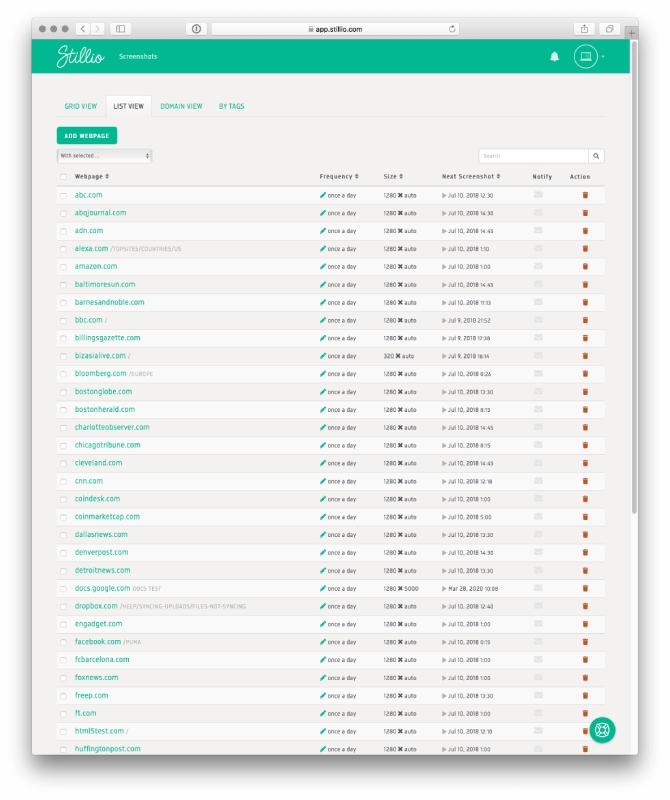Click '1280 x 5000' size for docs.google.com
Viewport: 670px width, 800px height.
pos(401,588)
